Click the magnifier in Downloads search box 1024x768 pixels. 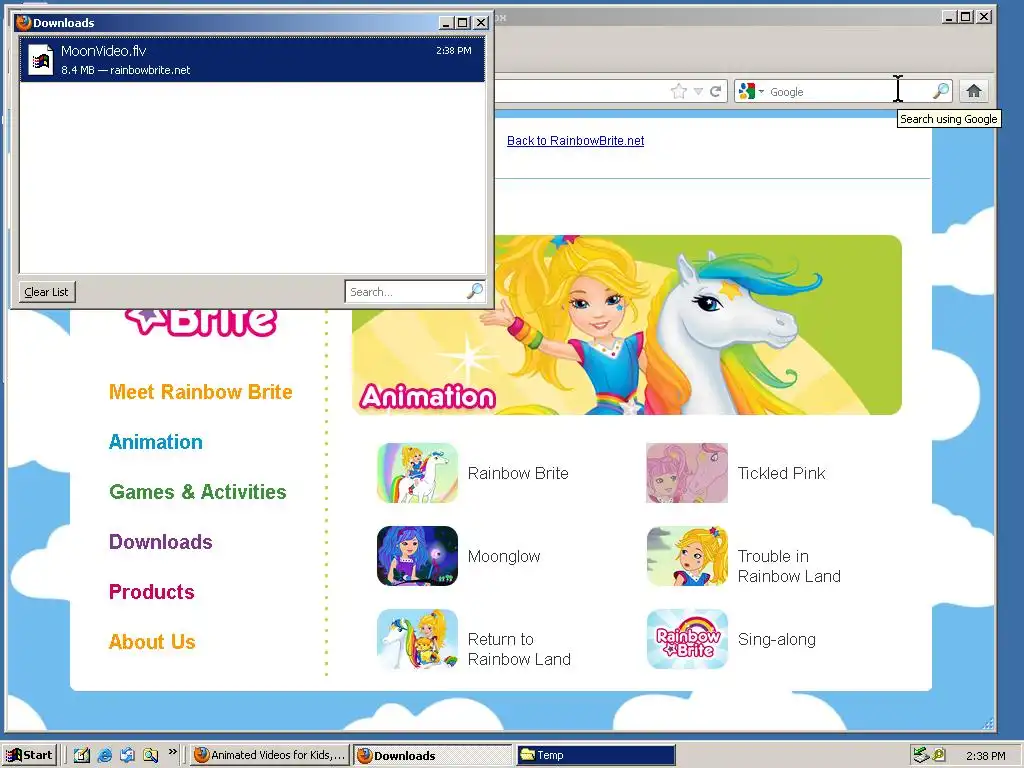point(475,291)
